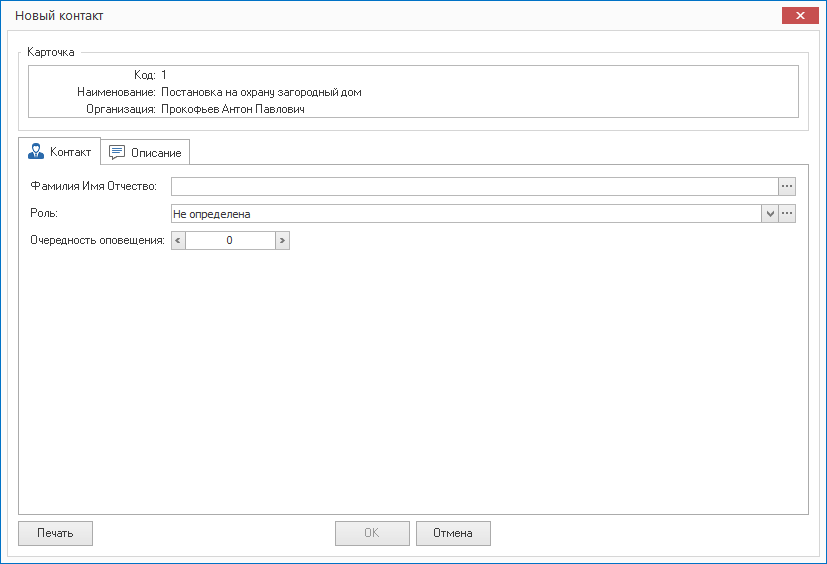
Task: Click the Отмена button
Action: point(453,533)
